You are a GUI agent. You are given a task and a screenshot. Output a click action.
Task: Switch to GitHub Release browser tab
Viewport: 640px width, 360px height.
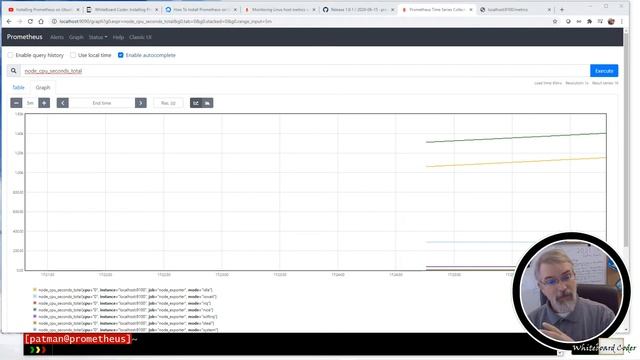(x=357, y=9)
